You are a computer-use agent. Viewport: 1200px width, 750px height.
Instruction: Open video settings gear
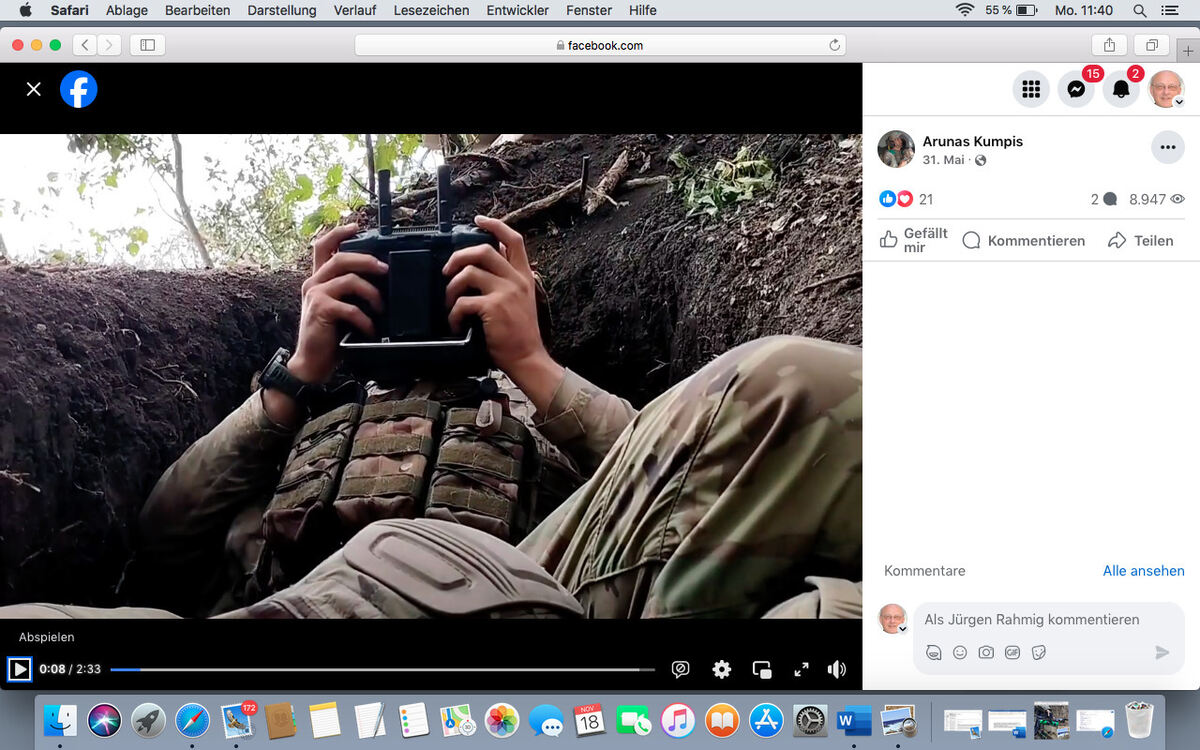click(x=721, y=669)
